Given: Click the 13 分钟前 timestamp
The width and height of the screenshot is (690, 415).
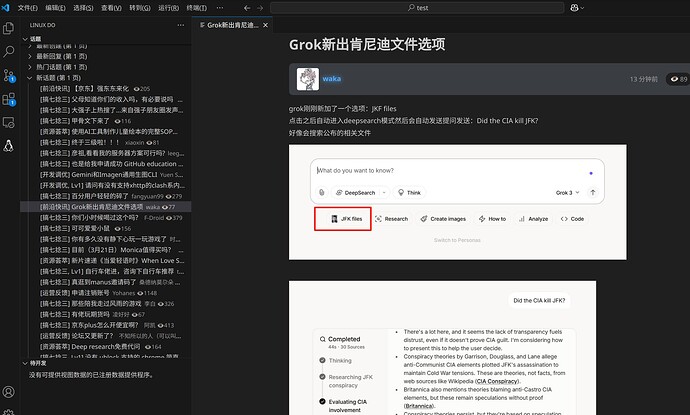Looking at the screenshot, I should pyautogui.click(x=643, y=79).
